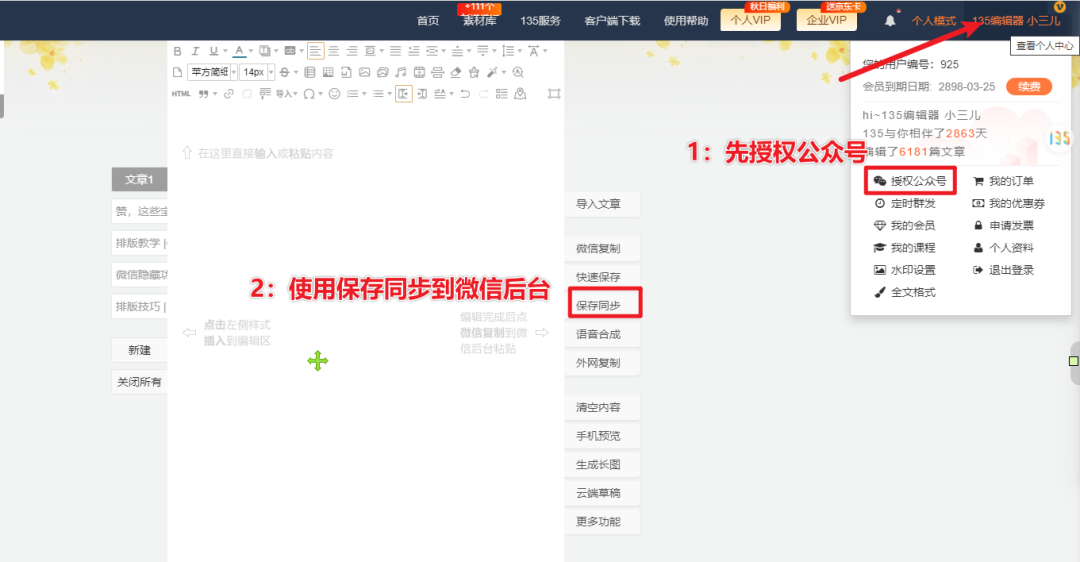Image resolution: width=1080 pixels, height=562 pixels.
Task: Click the 企业VIP button
Action: click(x=827, y=20)
